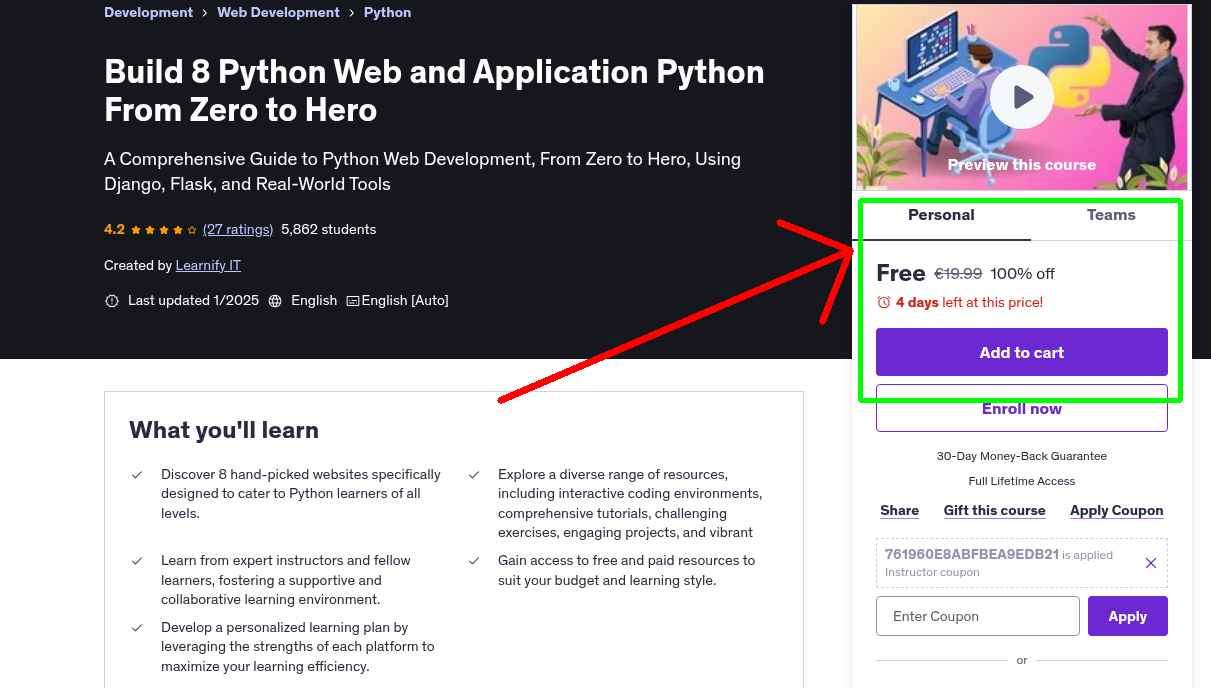Open the Web Development breadcrumb link
This screenshot has height=688, width=1211.
tap(278, 13)
